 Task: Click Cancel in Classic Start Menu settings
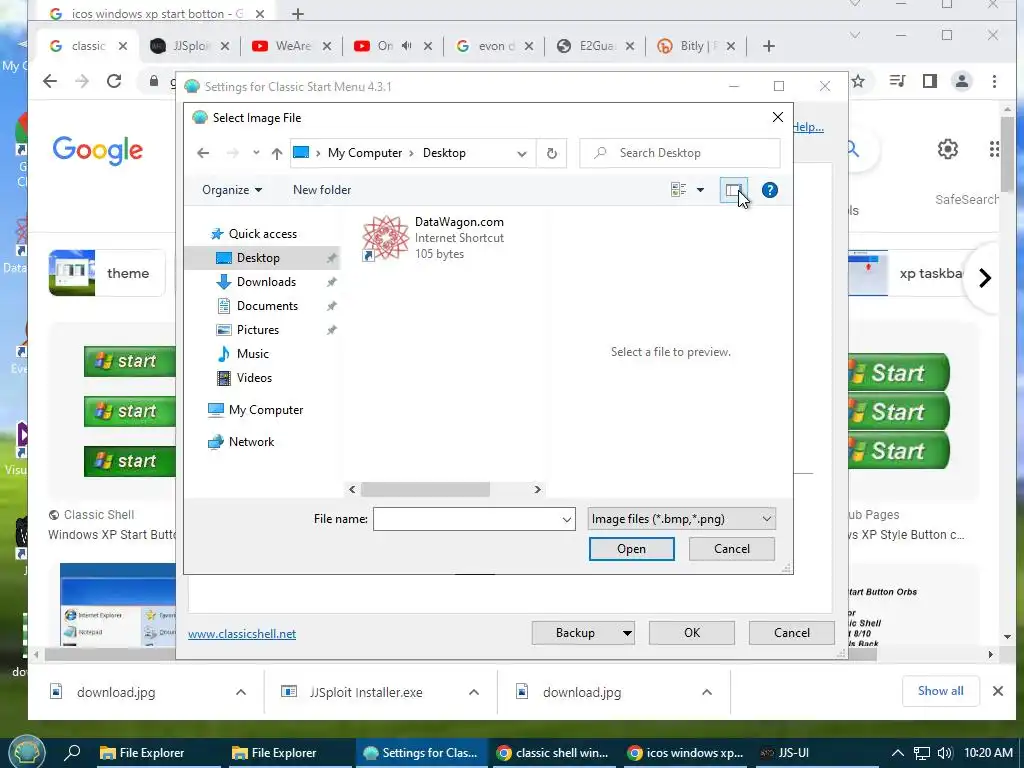point(792,633)
